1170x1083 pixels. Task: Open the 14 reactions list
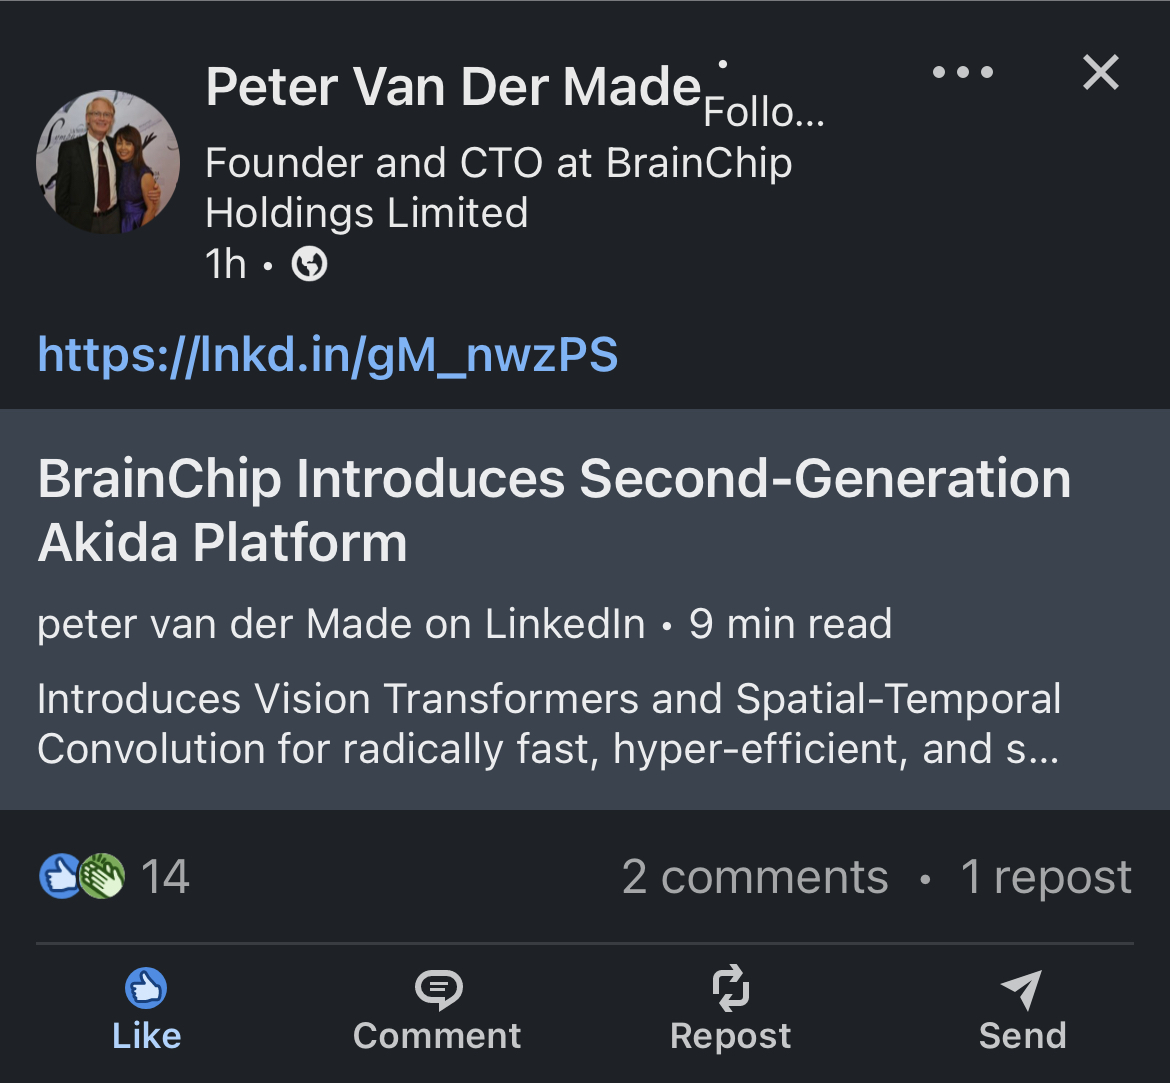click(x=165, y=876)
